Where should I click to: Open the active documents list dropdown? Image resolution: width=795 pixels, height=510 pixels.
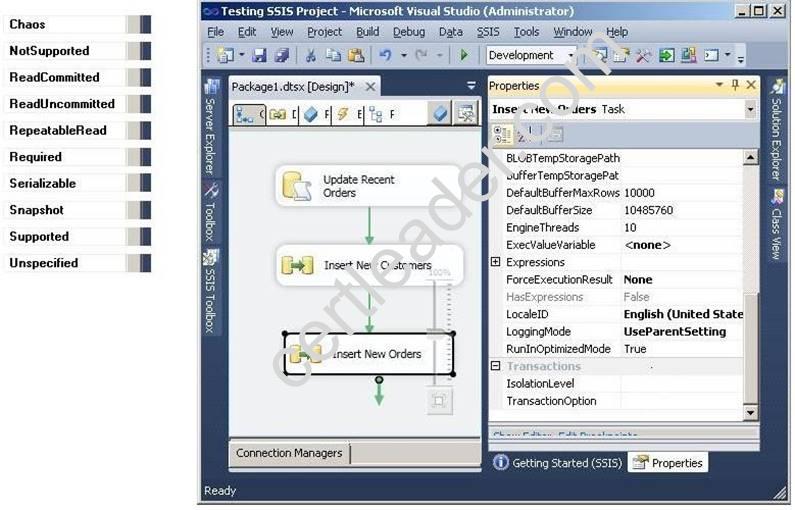(471, 86)
